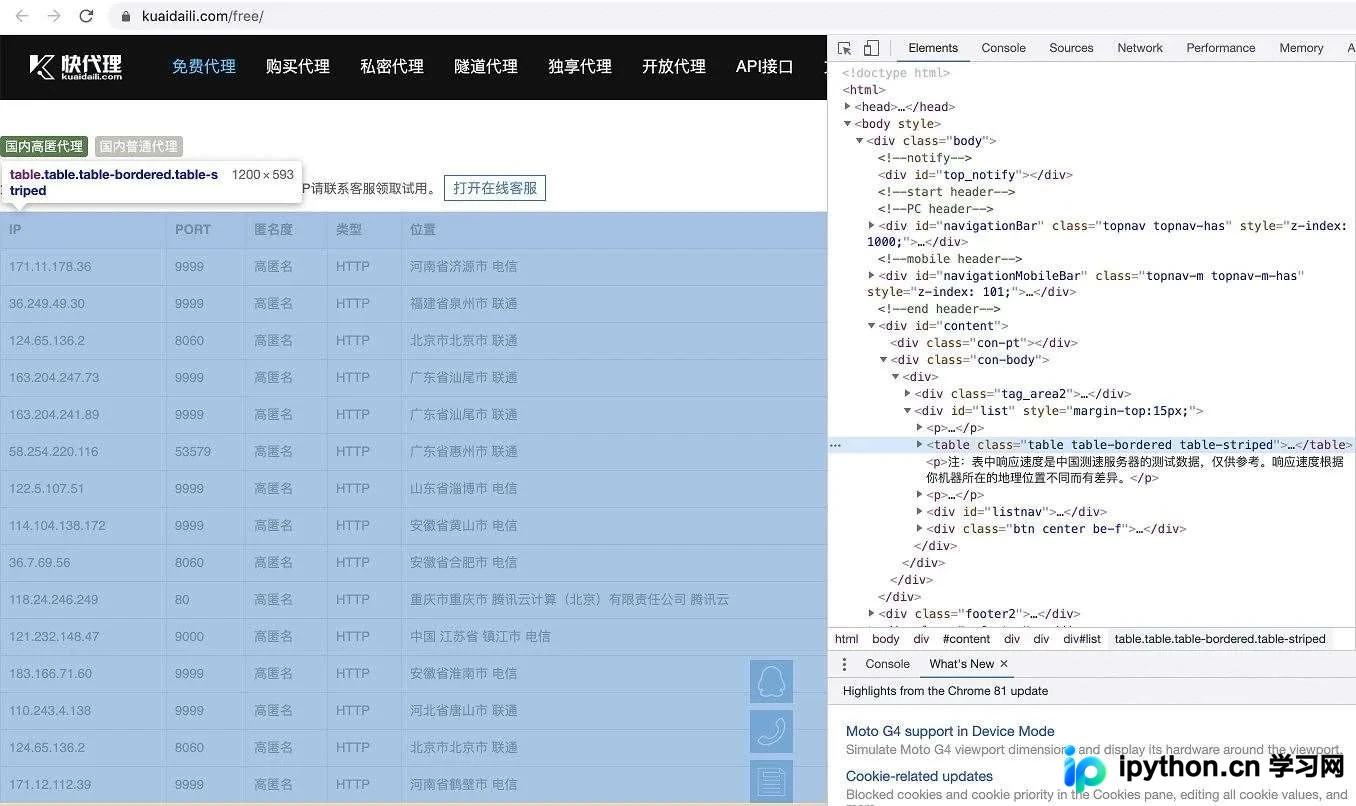Open the DevTools drawer three-dot menu
The image size is (1356, 806).
(x=844, y=664)
